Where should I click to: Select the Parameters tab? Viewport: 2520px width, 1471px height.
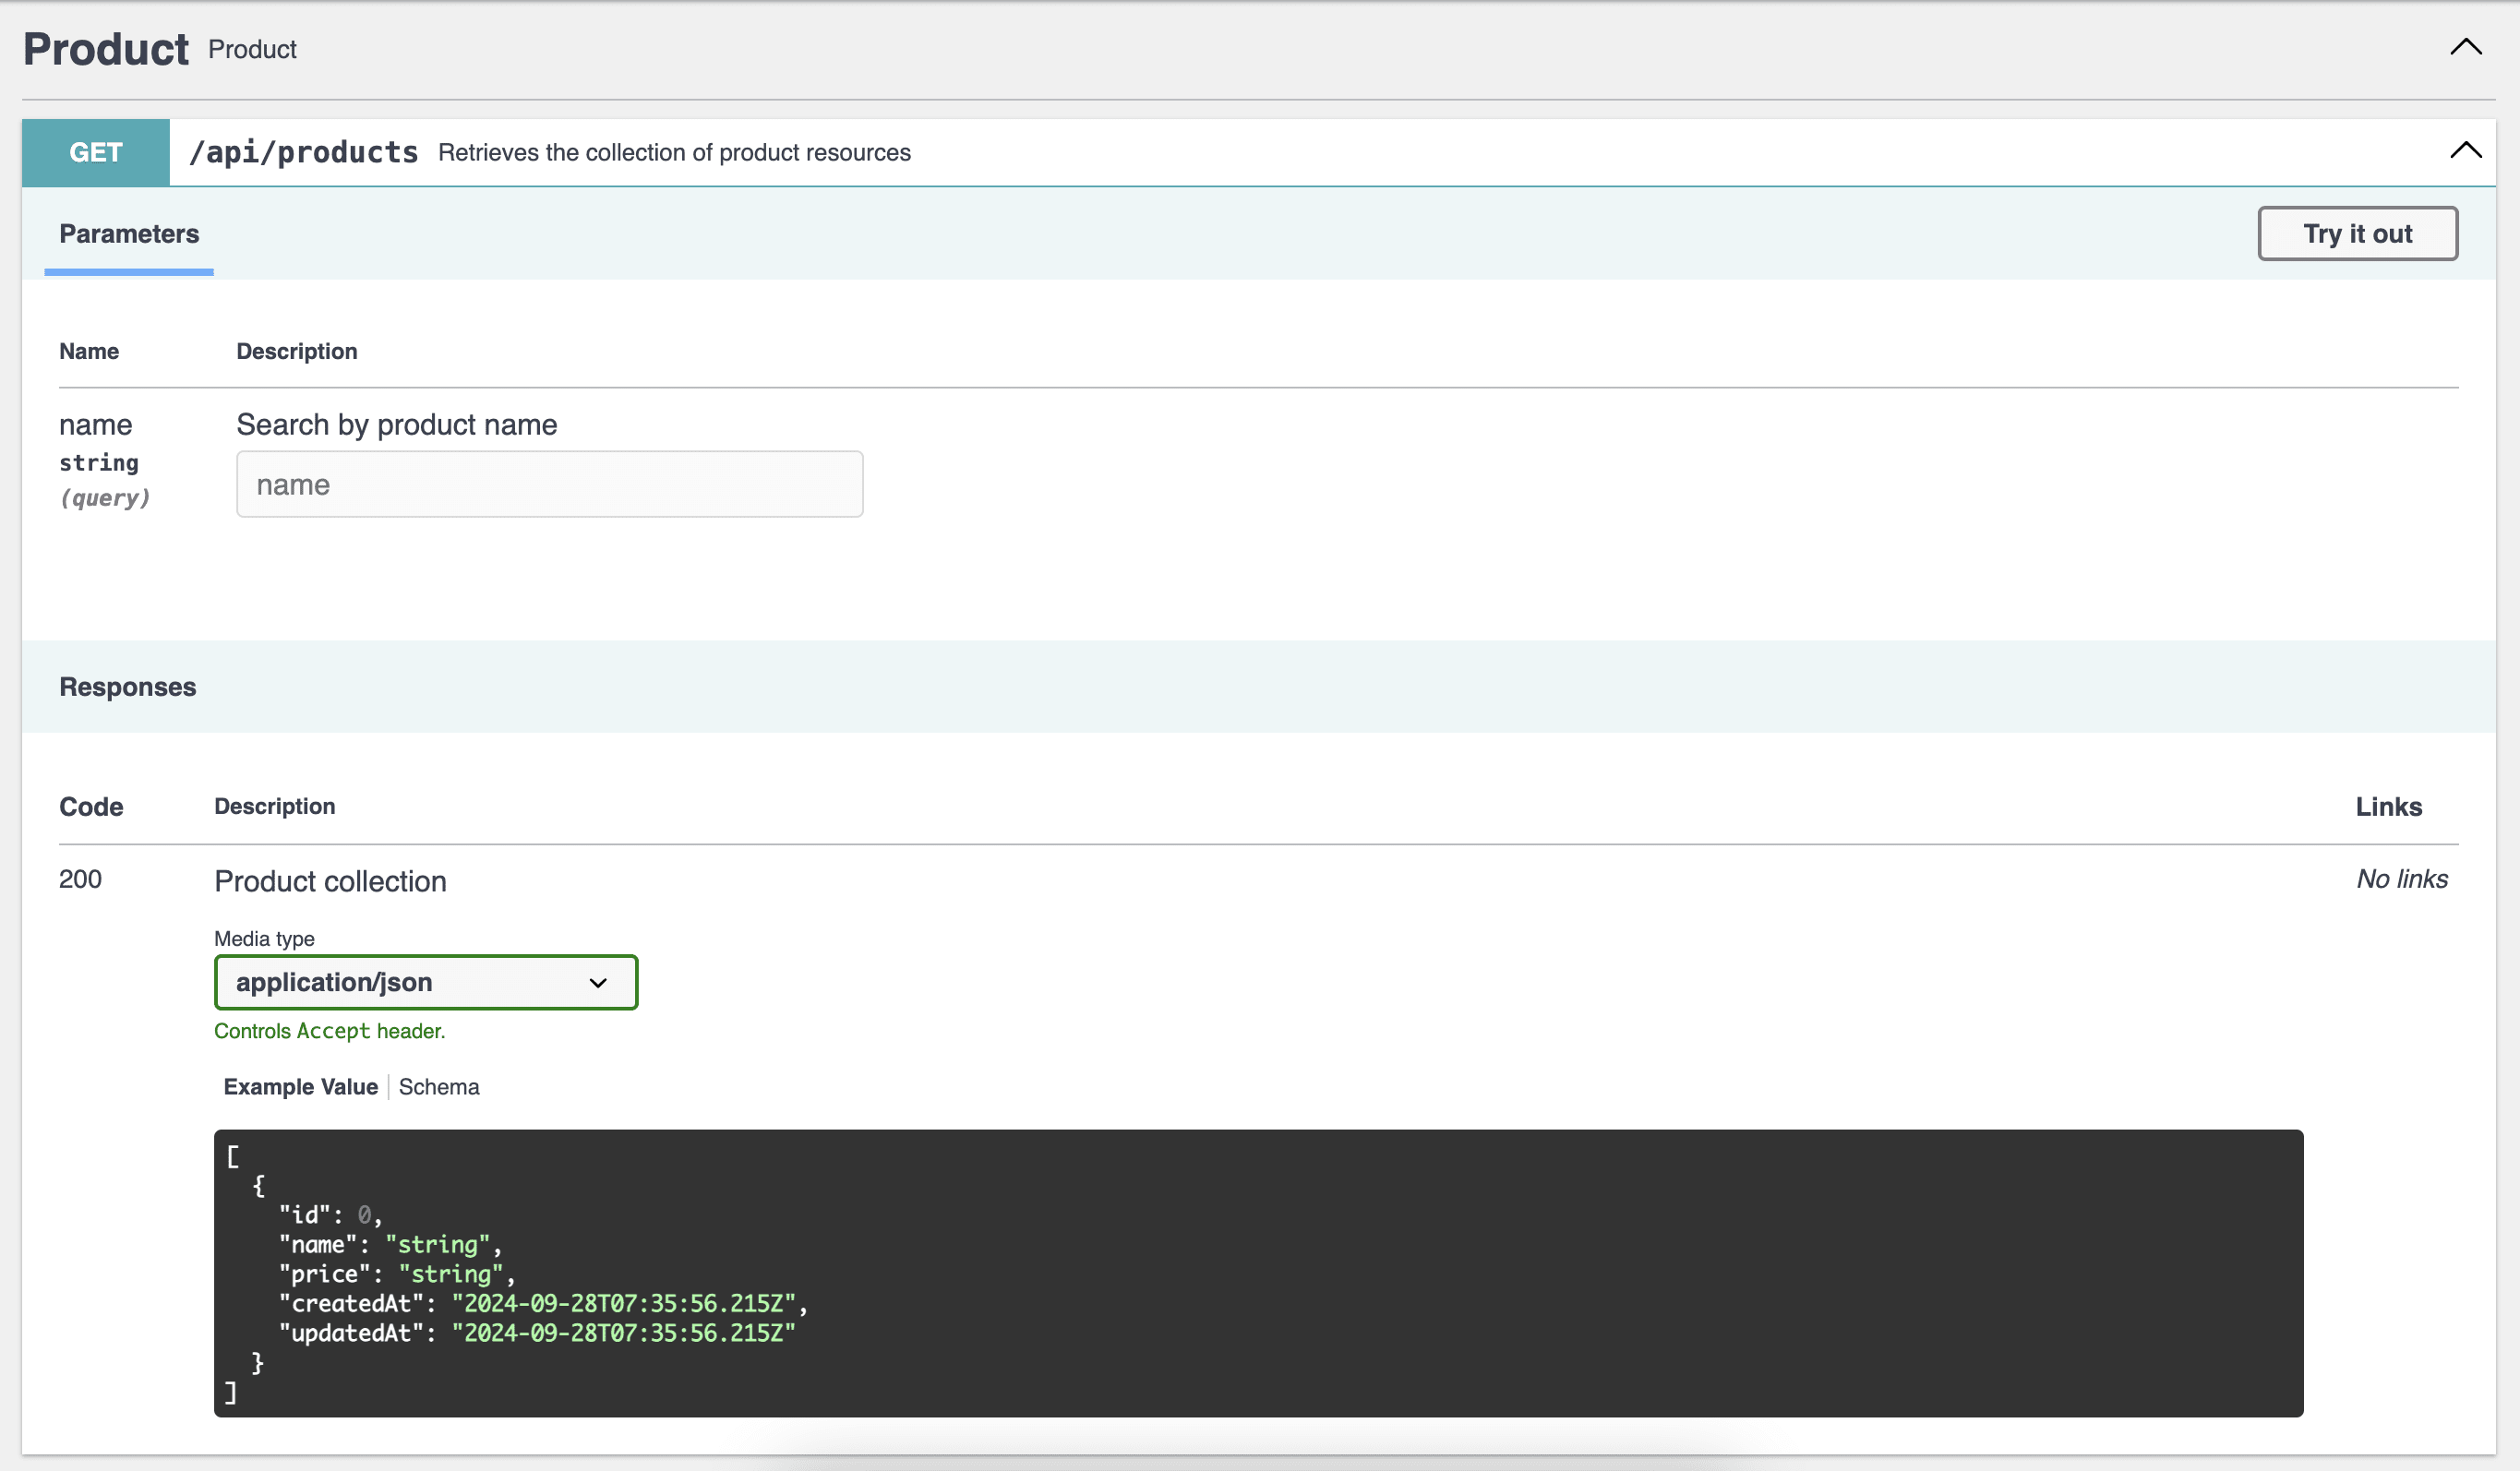coord(128,234)
